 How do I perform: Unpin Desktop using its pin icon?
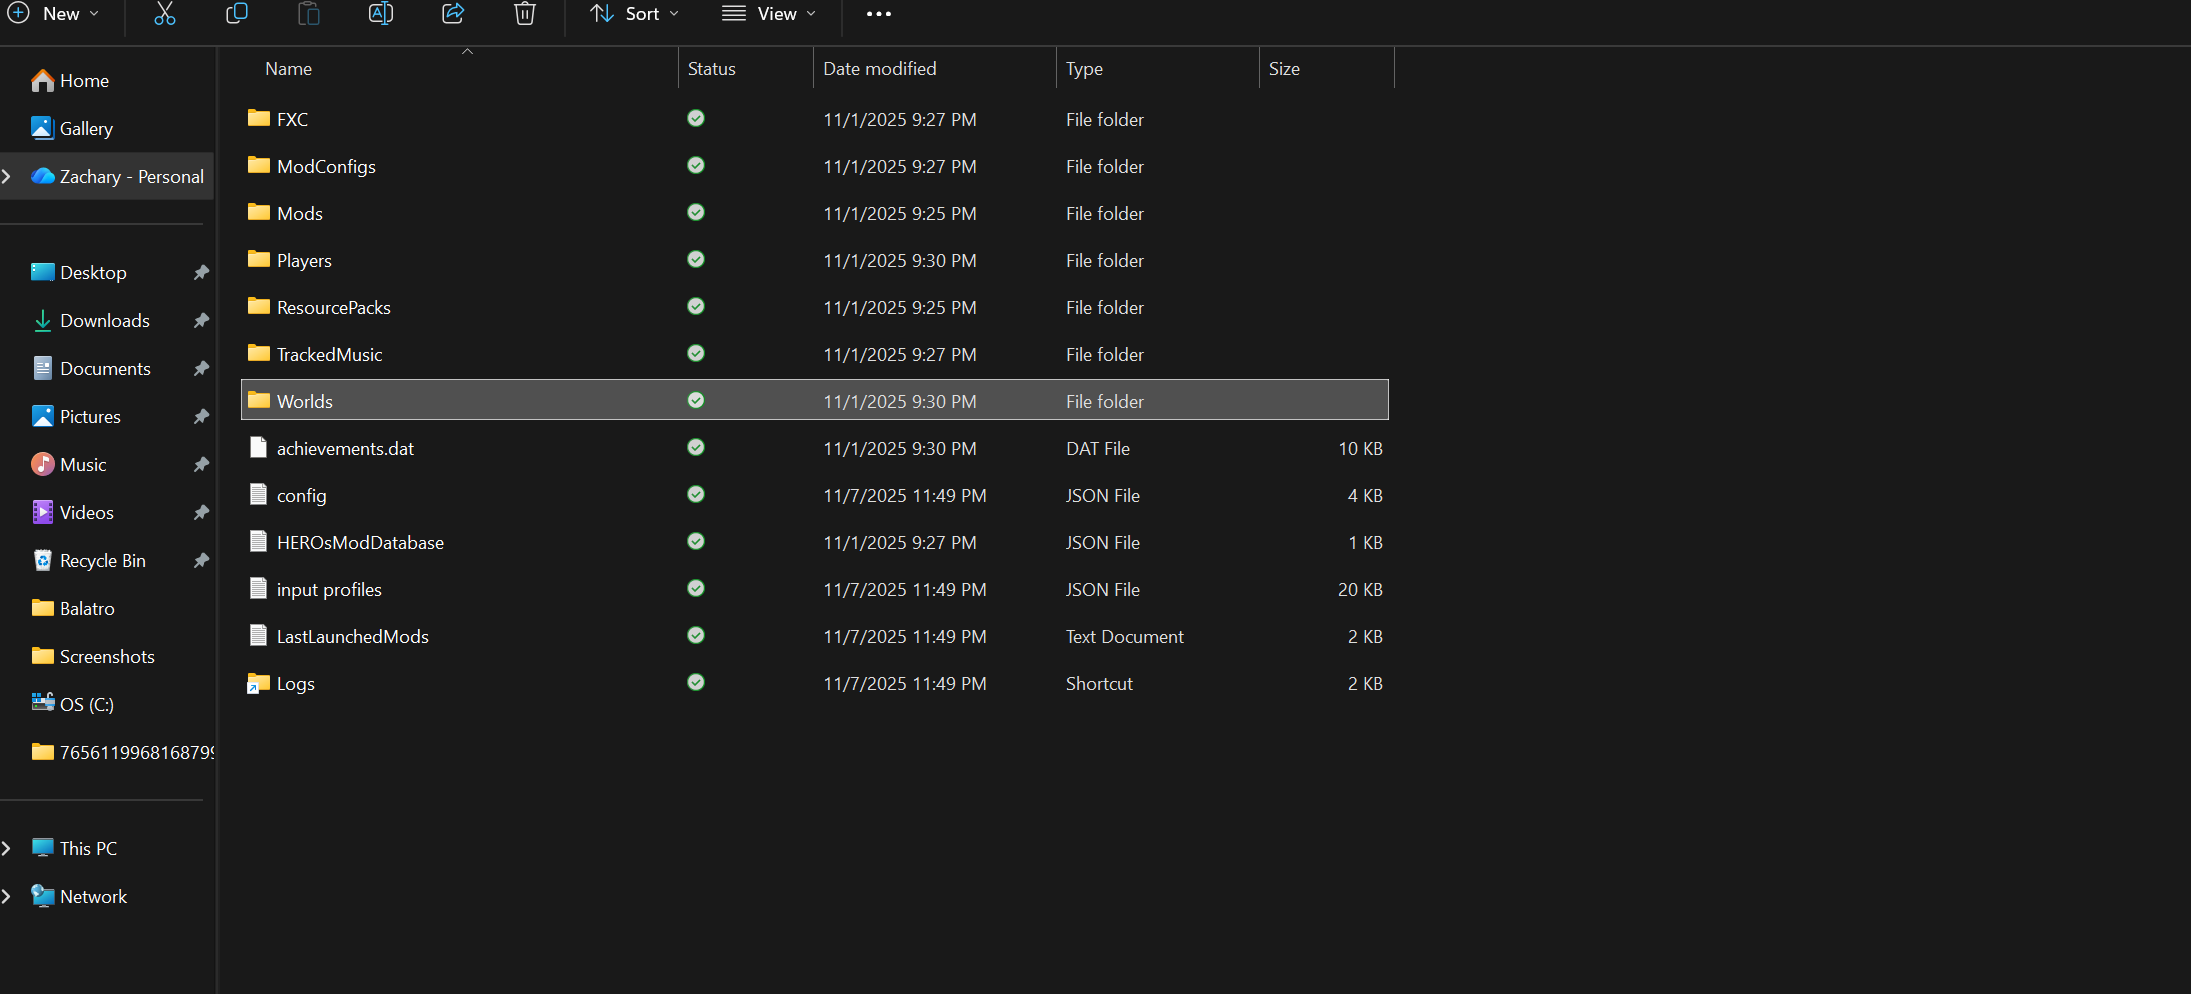[201, 273]
